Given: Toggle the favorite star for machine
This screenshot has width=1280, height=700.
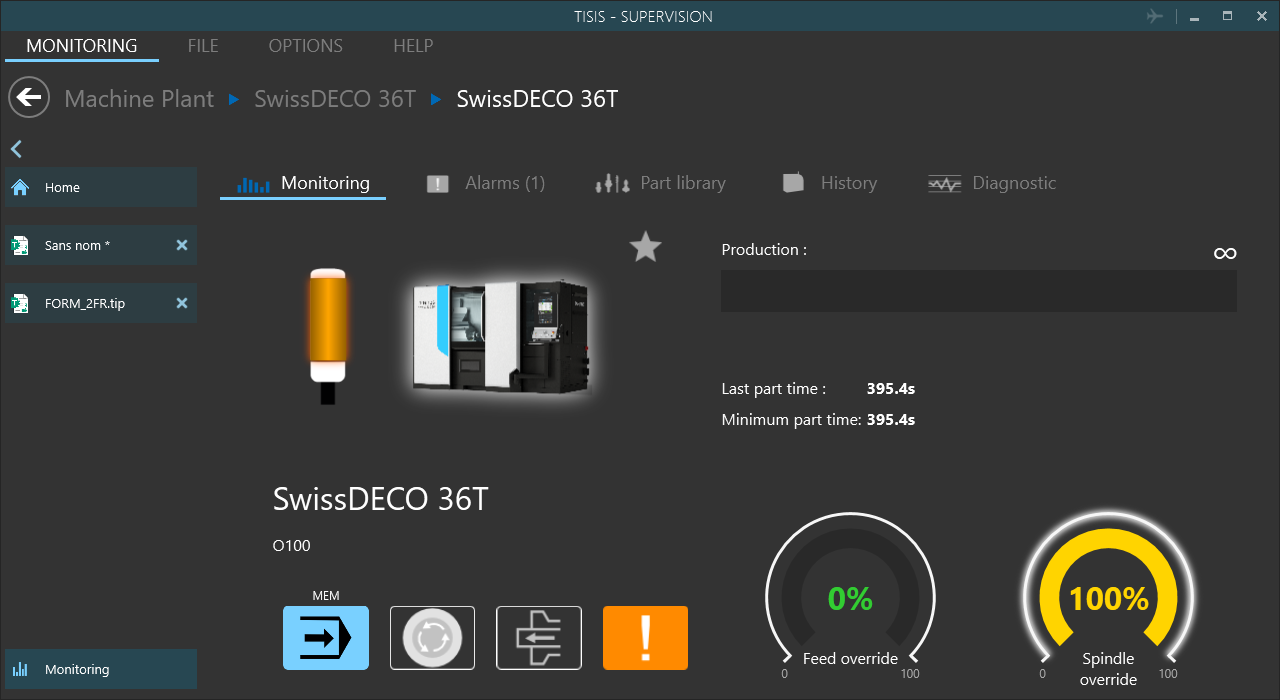Looking at the screenshot, I should coord(646,247).
